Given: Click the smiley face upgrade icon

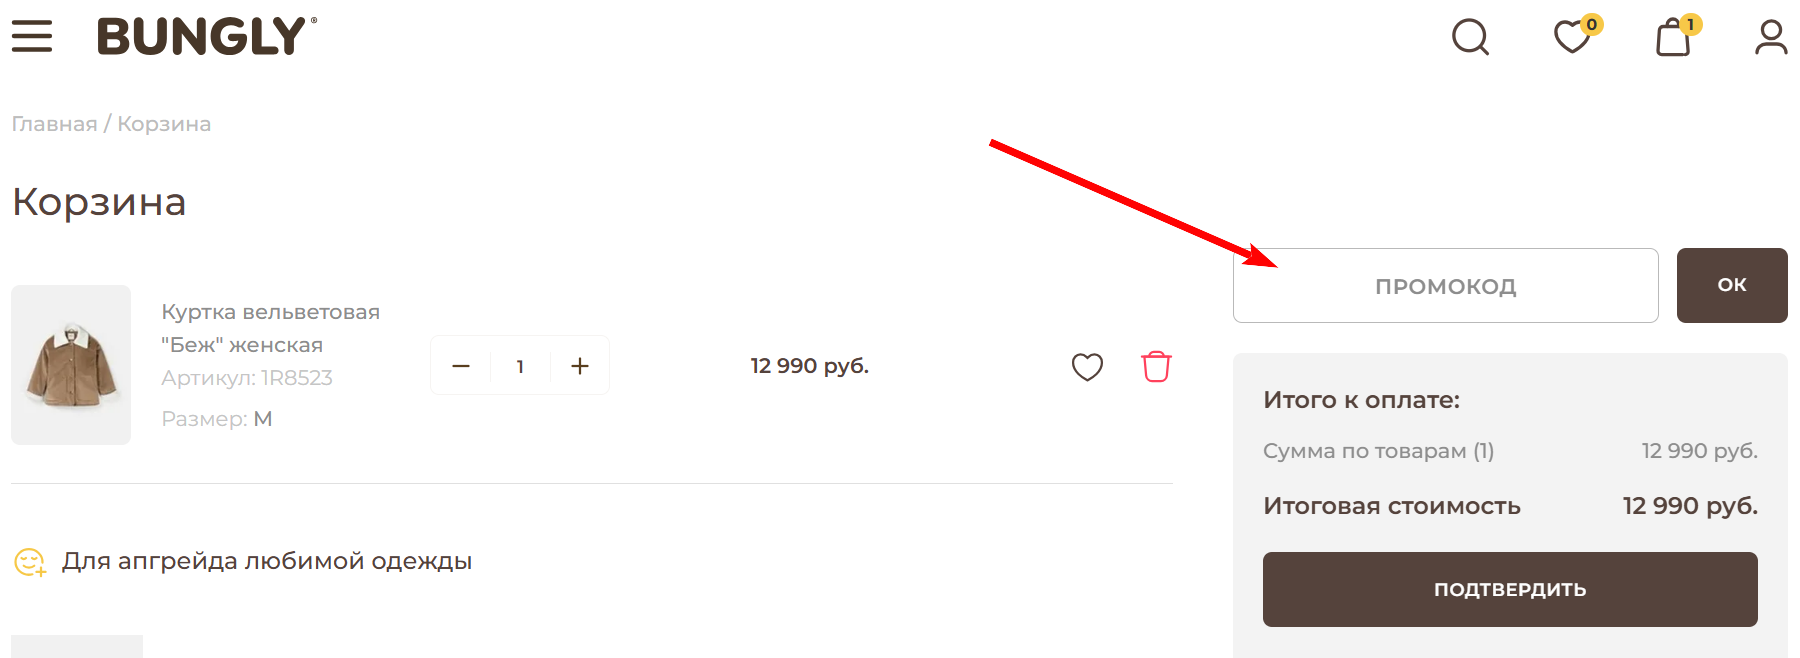Looking at the screenshot, I should pyautogui.click(x=29, y=562).
